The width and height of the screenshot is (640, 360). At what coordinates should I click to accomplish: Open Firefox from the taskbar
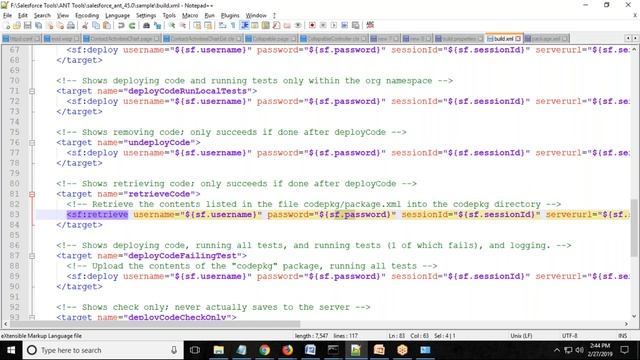click(287, 350)
